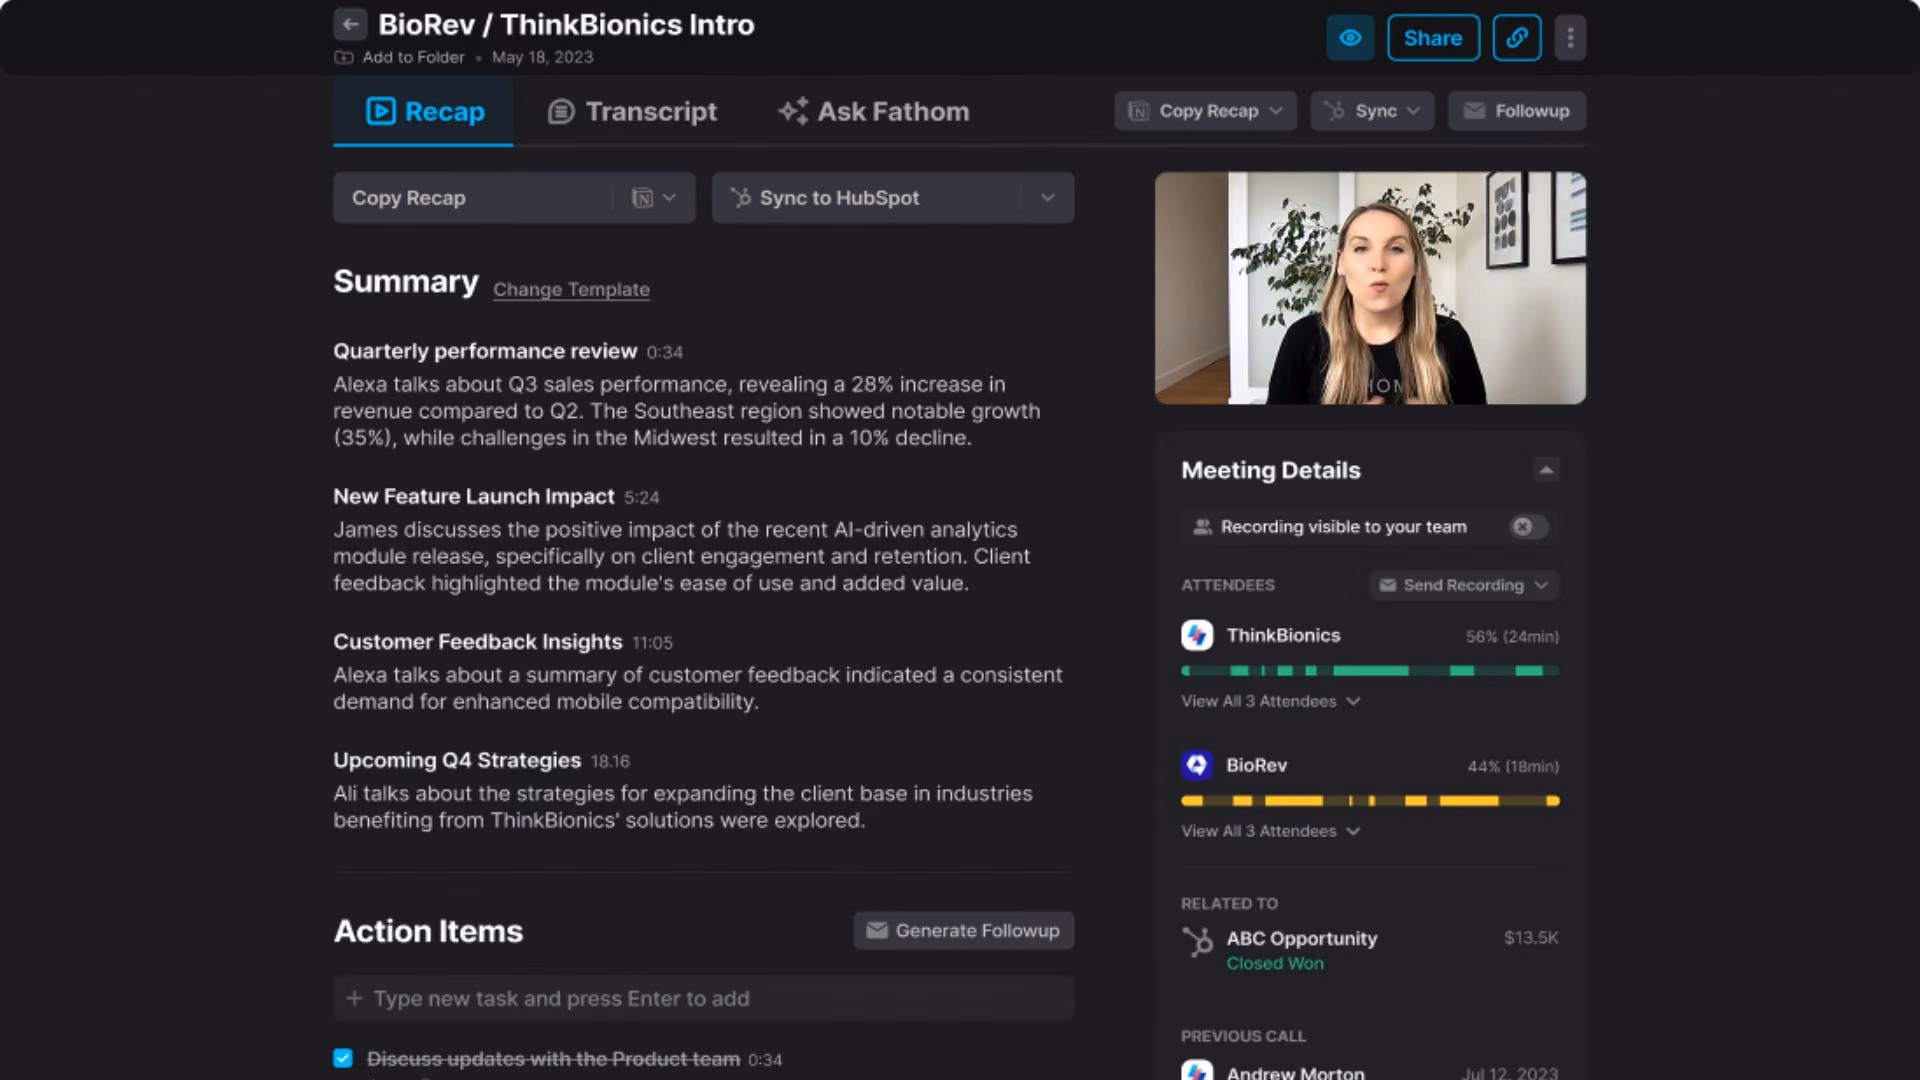Toggle Recording visible to your team switch

pyautogui.click(x=1528, y=527)
